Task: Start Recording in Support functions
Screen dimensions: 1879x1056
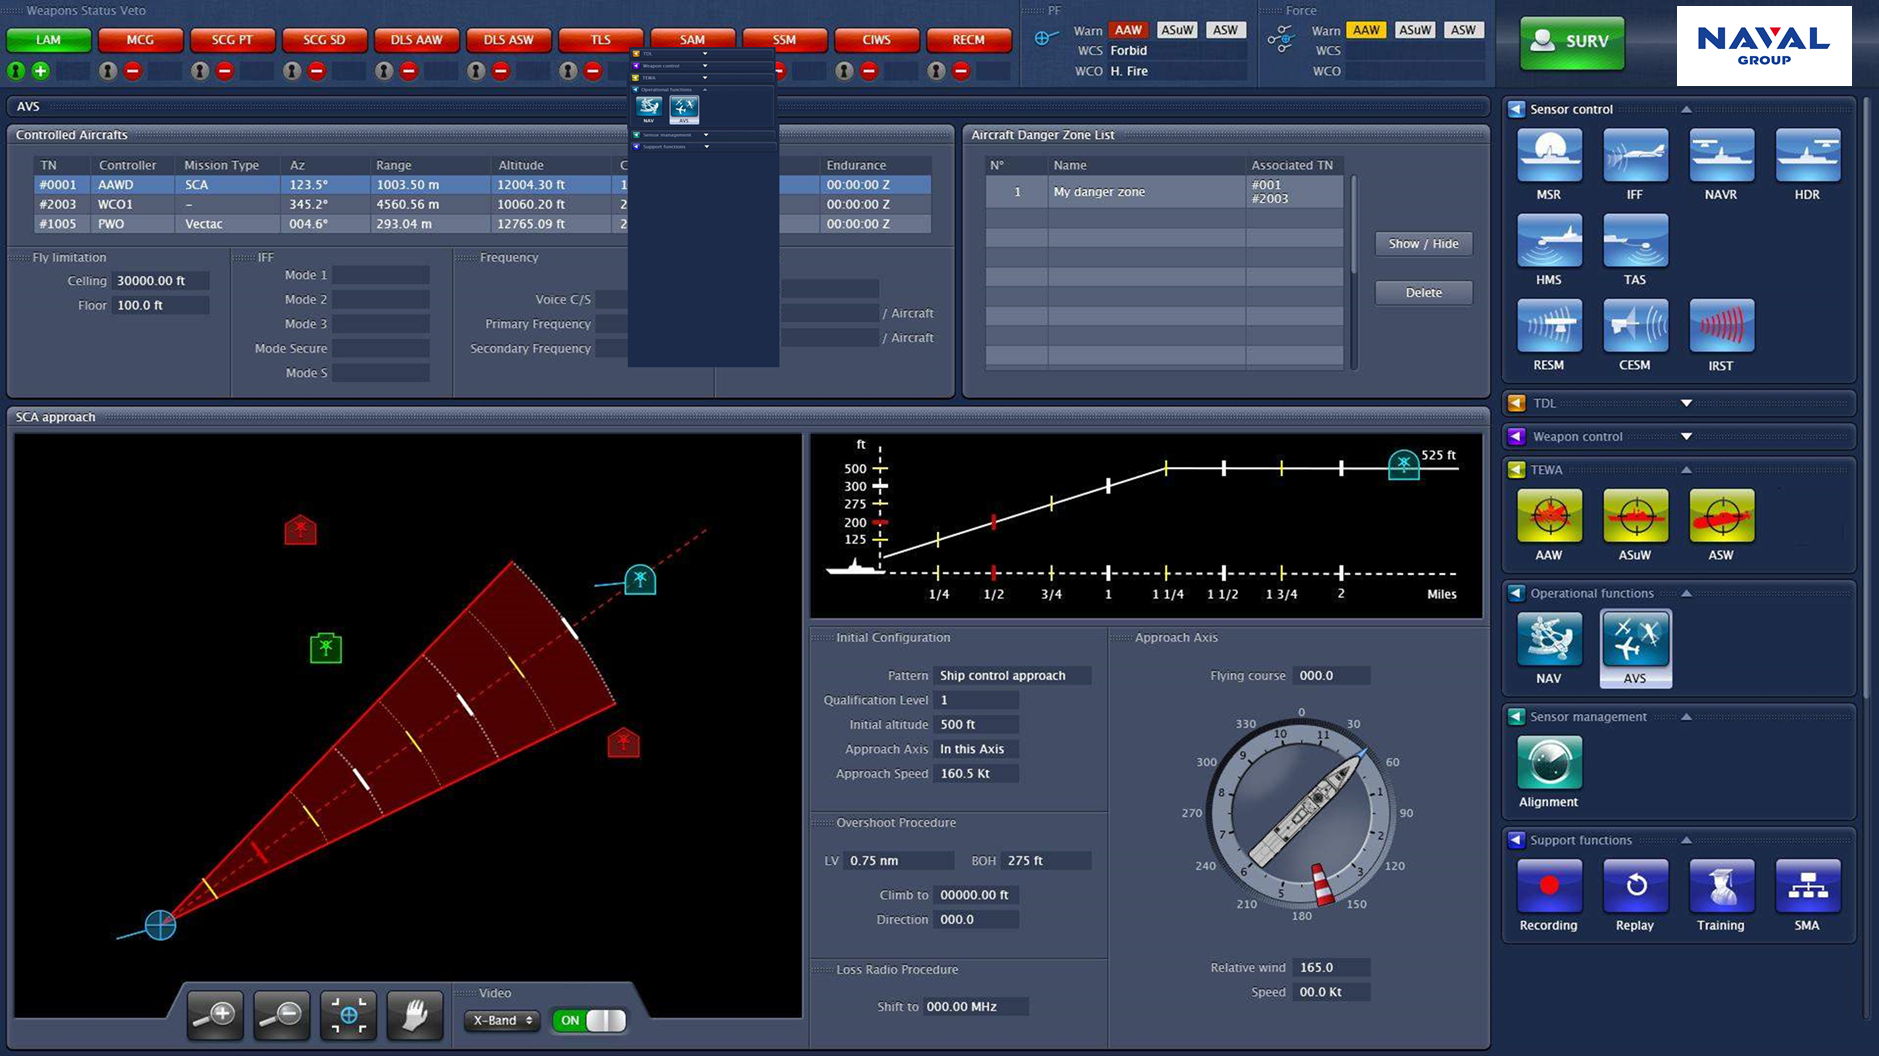Action: 1548,887
